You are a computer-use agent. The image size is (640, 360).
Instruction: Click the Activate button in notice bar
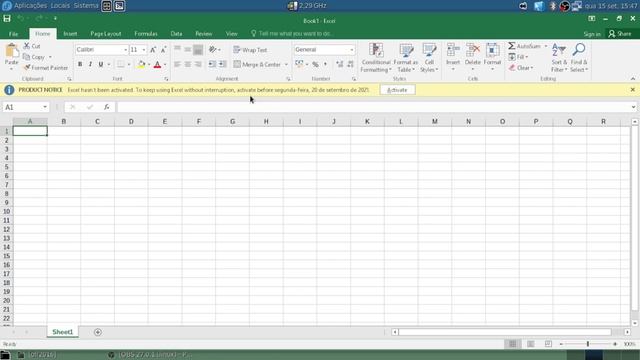397,90
